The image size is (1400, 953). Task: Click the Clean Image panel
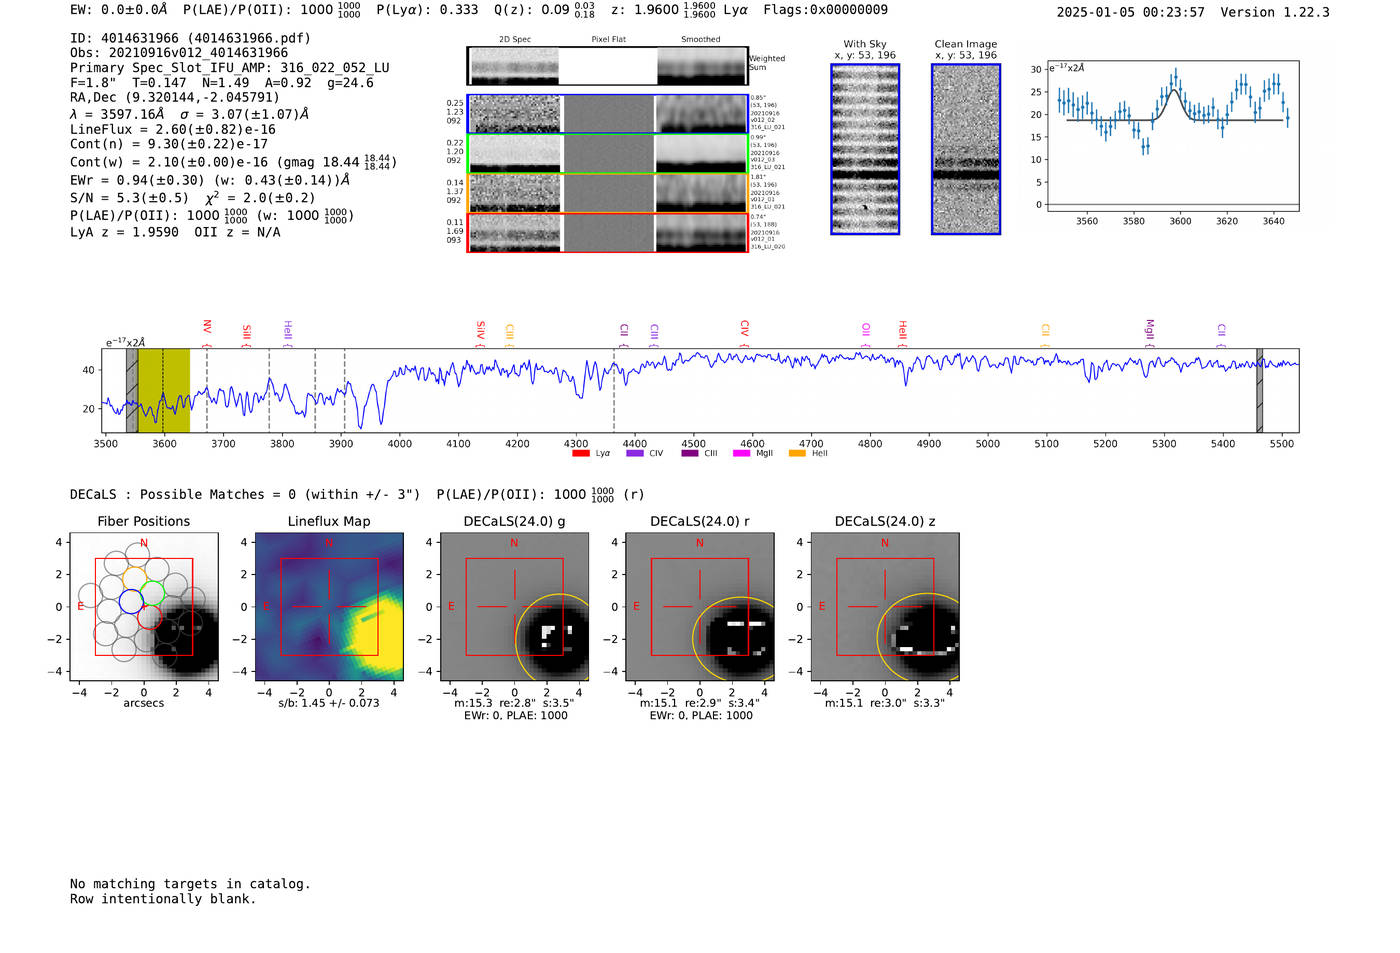(966, 149)
